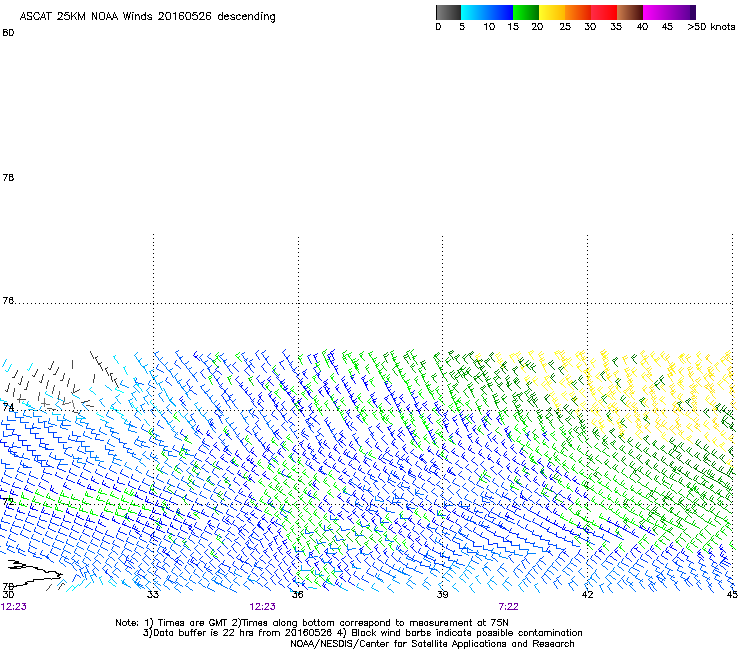The height and width of the screenshot is (650, 740).
Task: Click the 76 latitude axis label
Action: click(x=8, y=301)
